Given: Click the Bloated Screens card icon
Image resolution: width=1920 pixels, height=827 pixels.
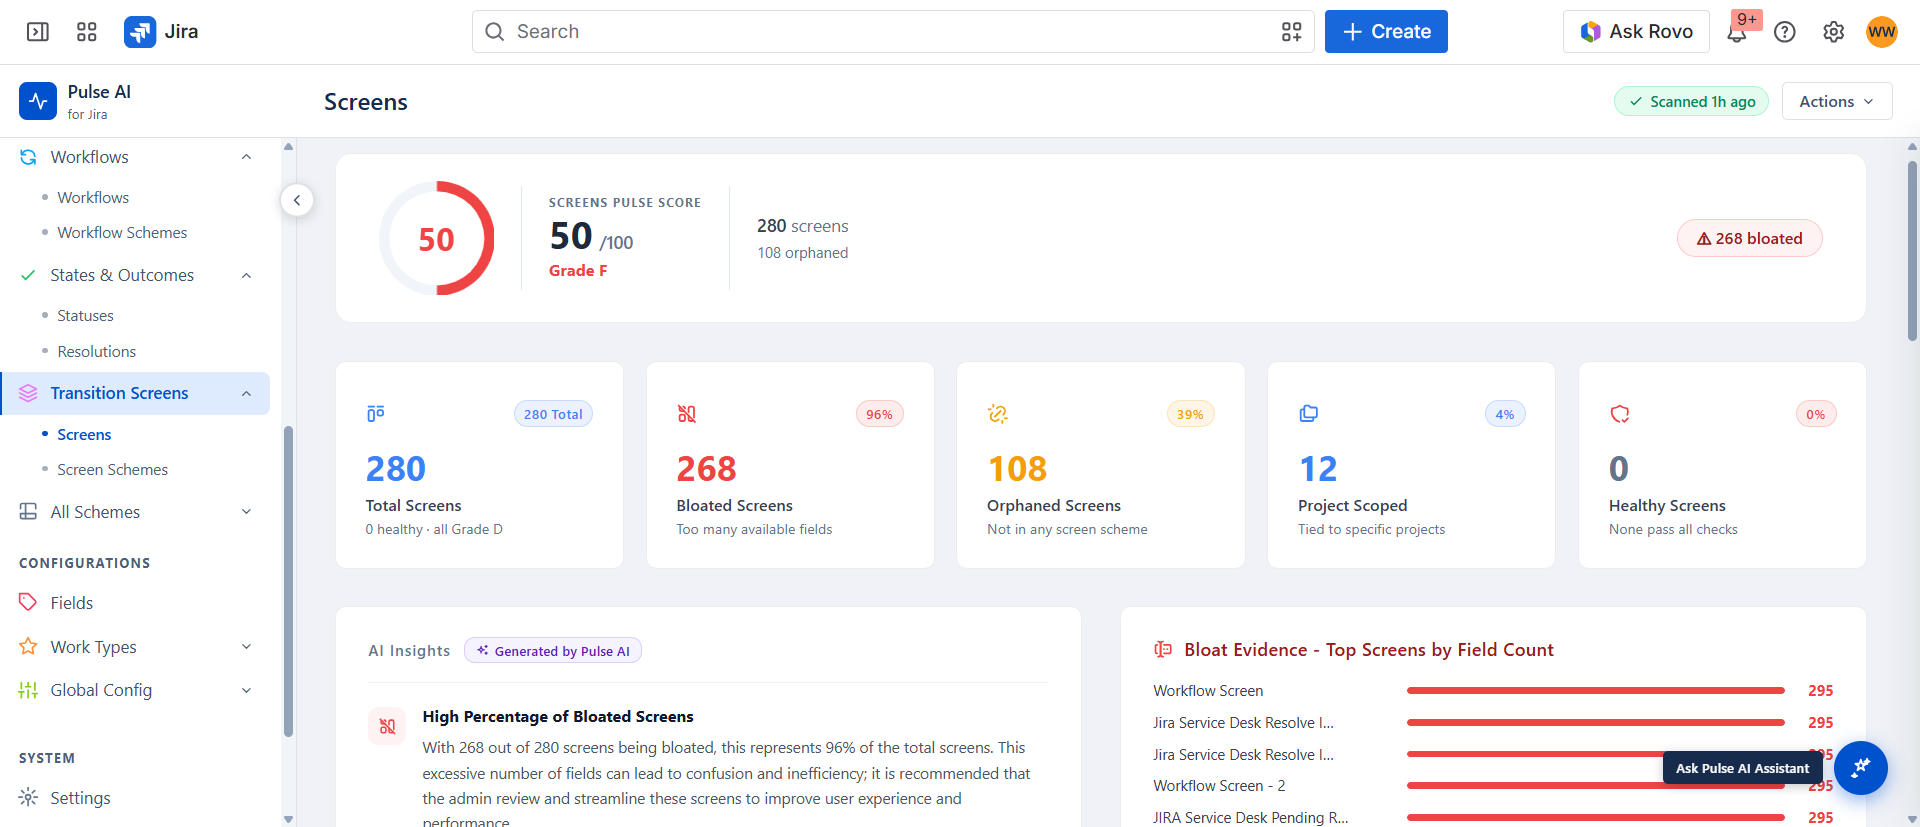Looking at the screenshot, I should 687,414.
